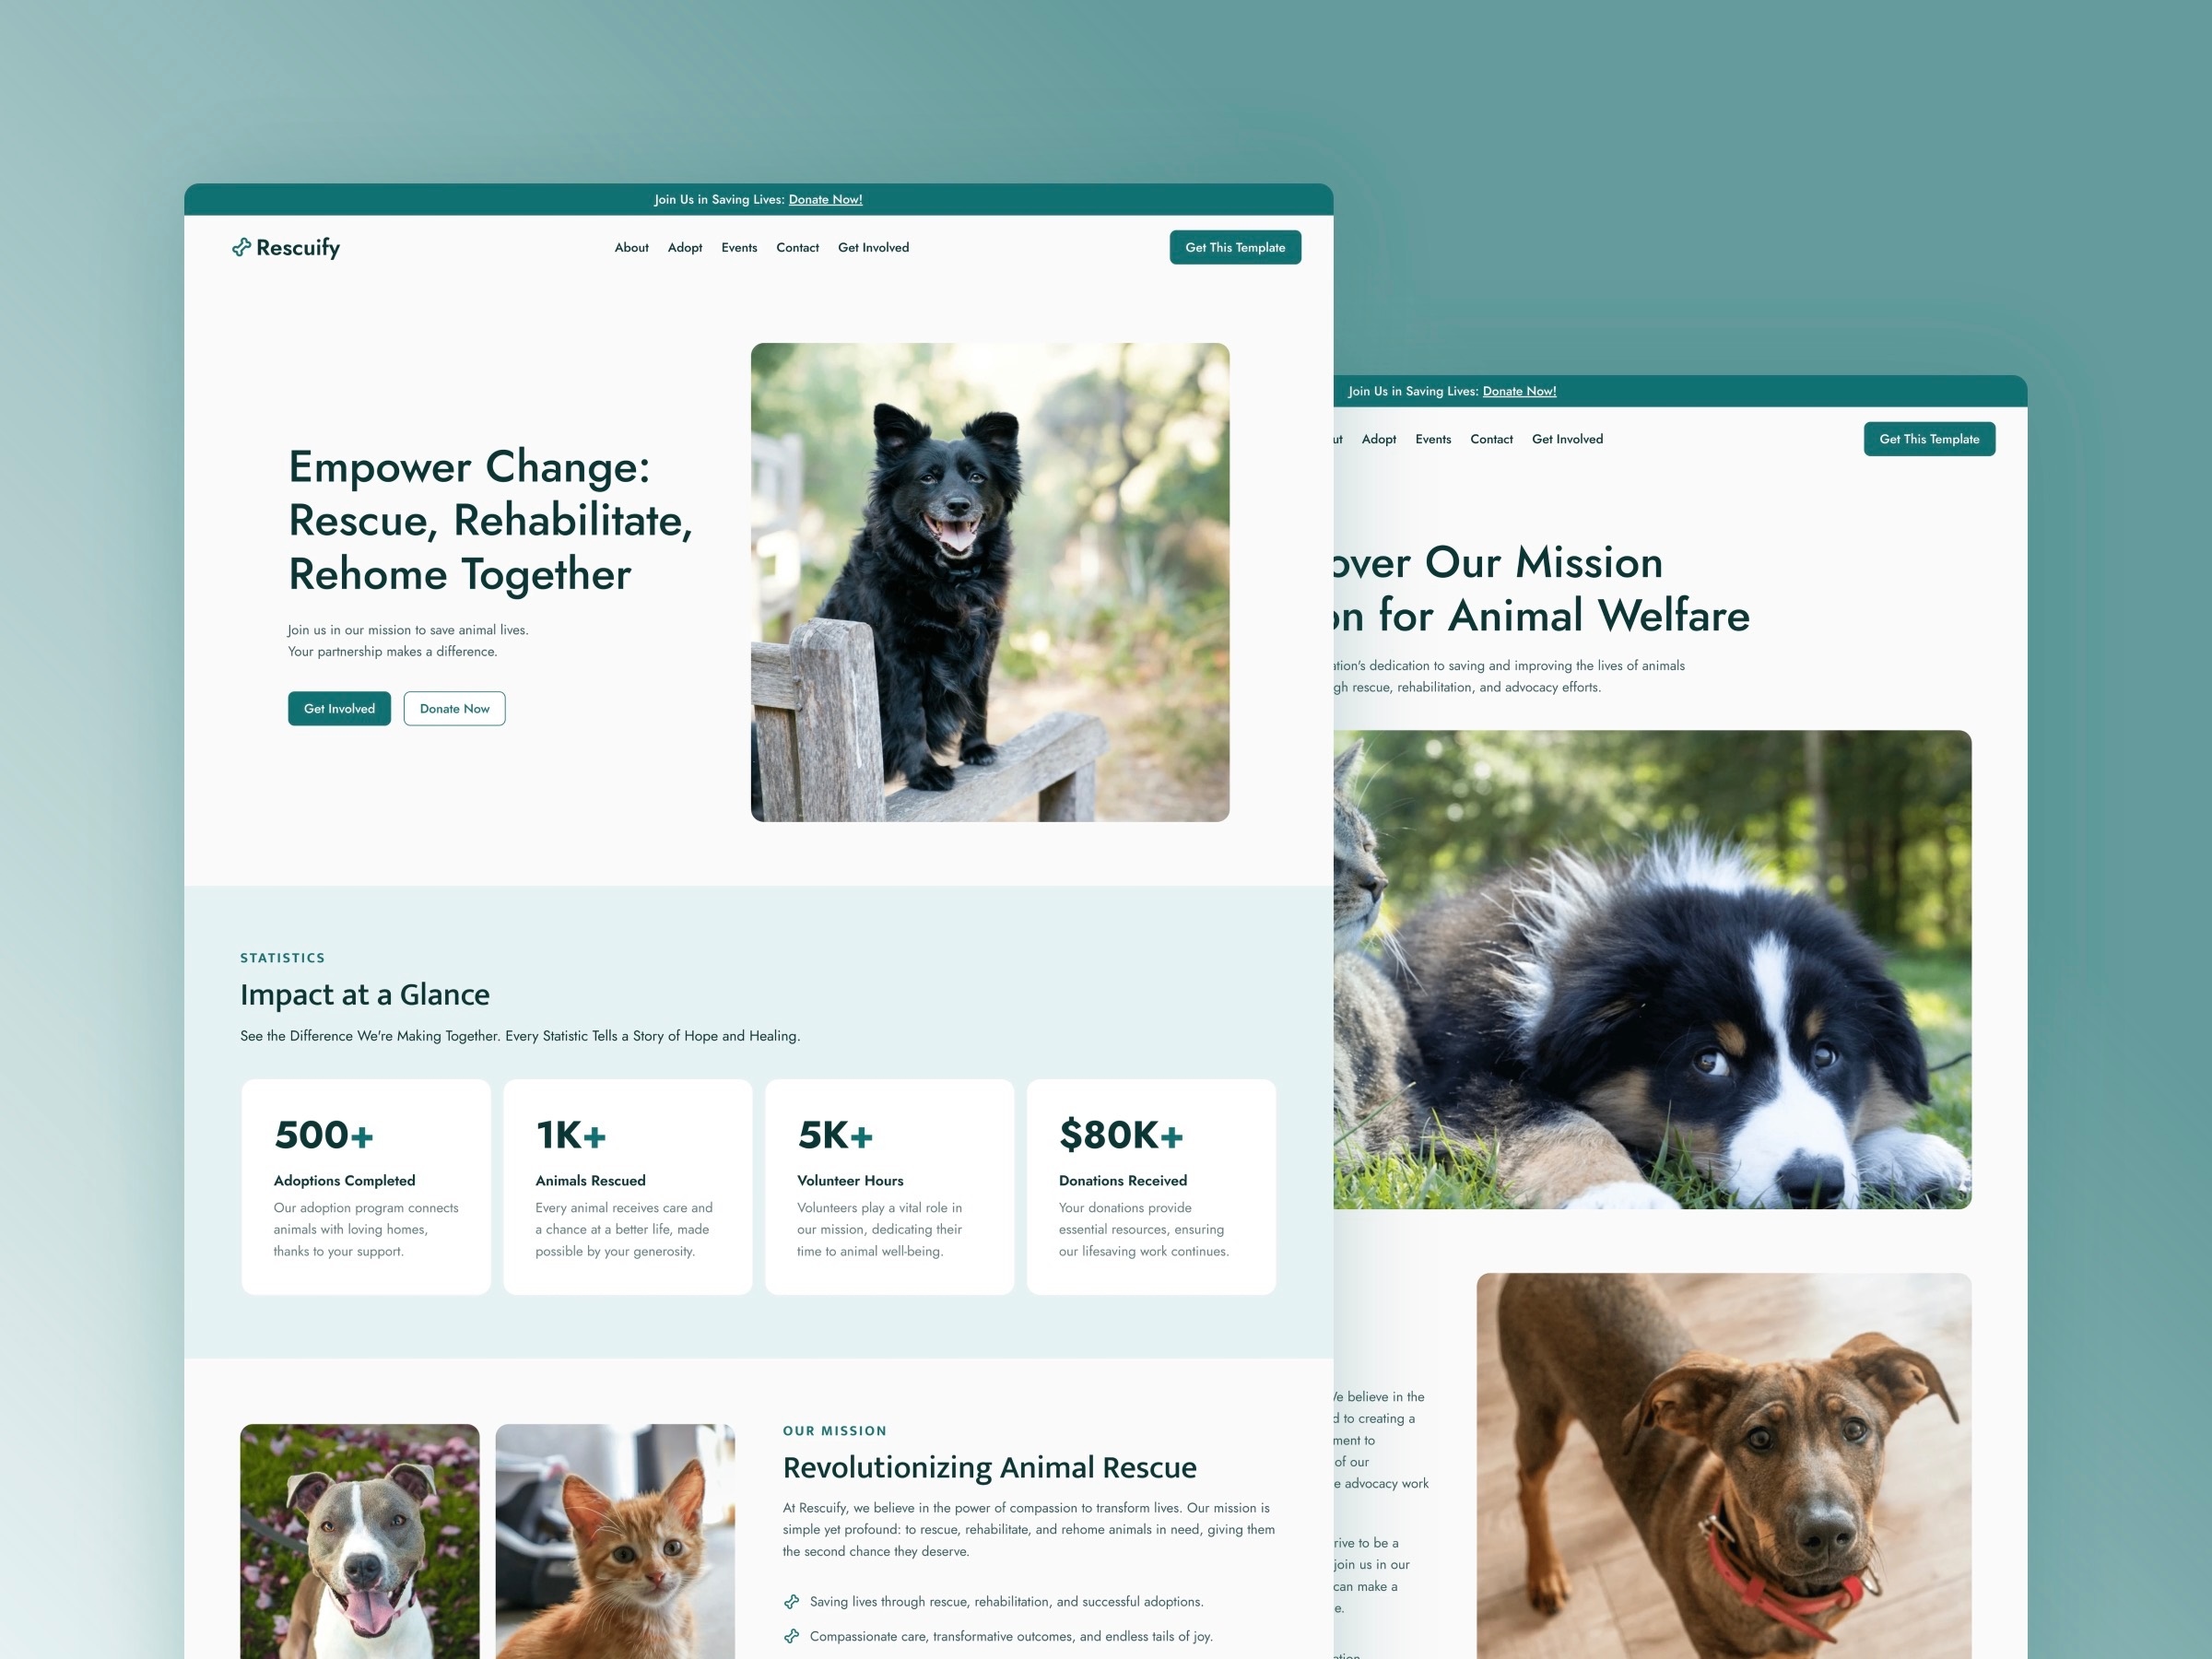This screenshot has width=2212, height=1659.
Task: Click the 'About' menu item in navigation
Action: click(x=630, y=247)
